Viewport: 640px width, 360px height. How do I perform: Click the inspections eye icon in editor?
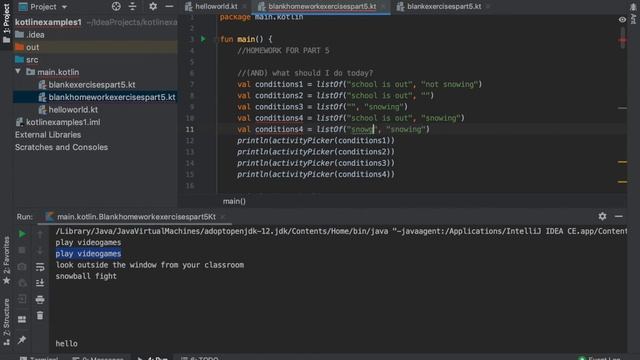pos(622,20)
